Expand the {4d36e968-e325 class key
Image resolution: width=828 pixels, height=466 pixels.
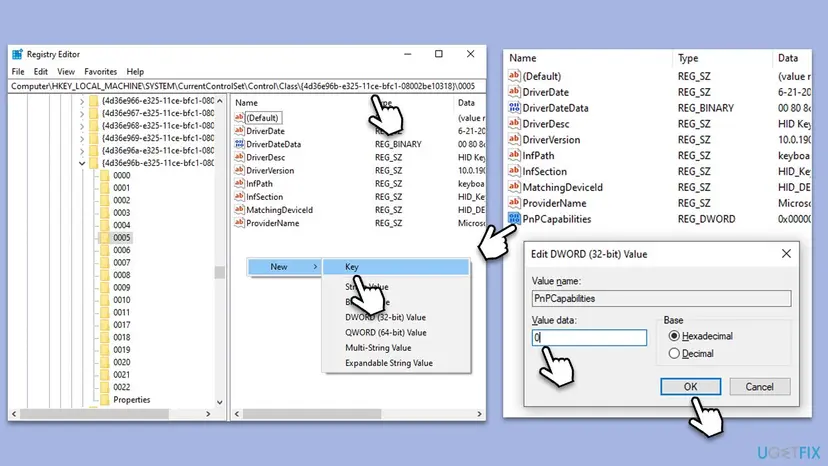[x=82, y=126]
